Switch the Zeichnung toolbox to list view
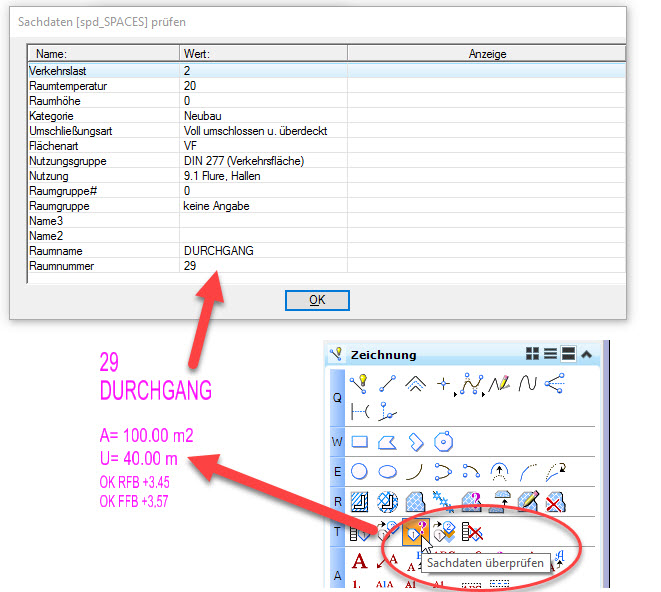 coord(550,354)
